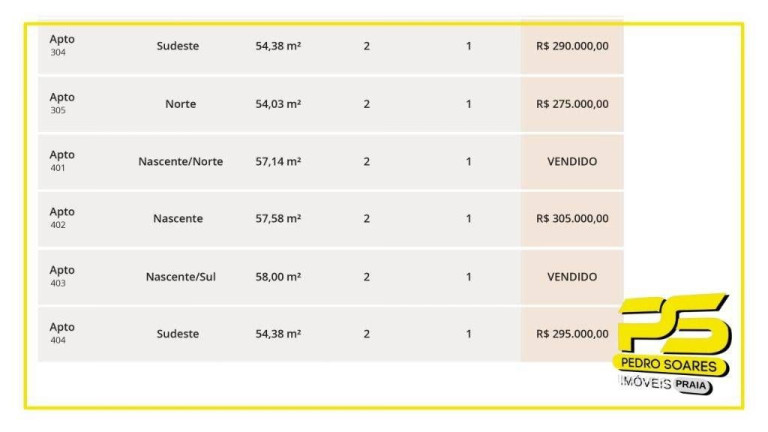
Task: Click the 57,58 m² area value
Action: pyautogui.click(x=278, y=218)
